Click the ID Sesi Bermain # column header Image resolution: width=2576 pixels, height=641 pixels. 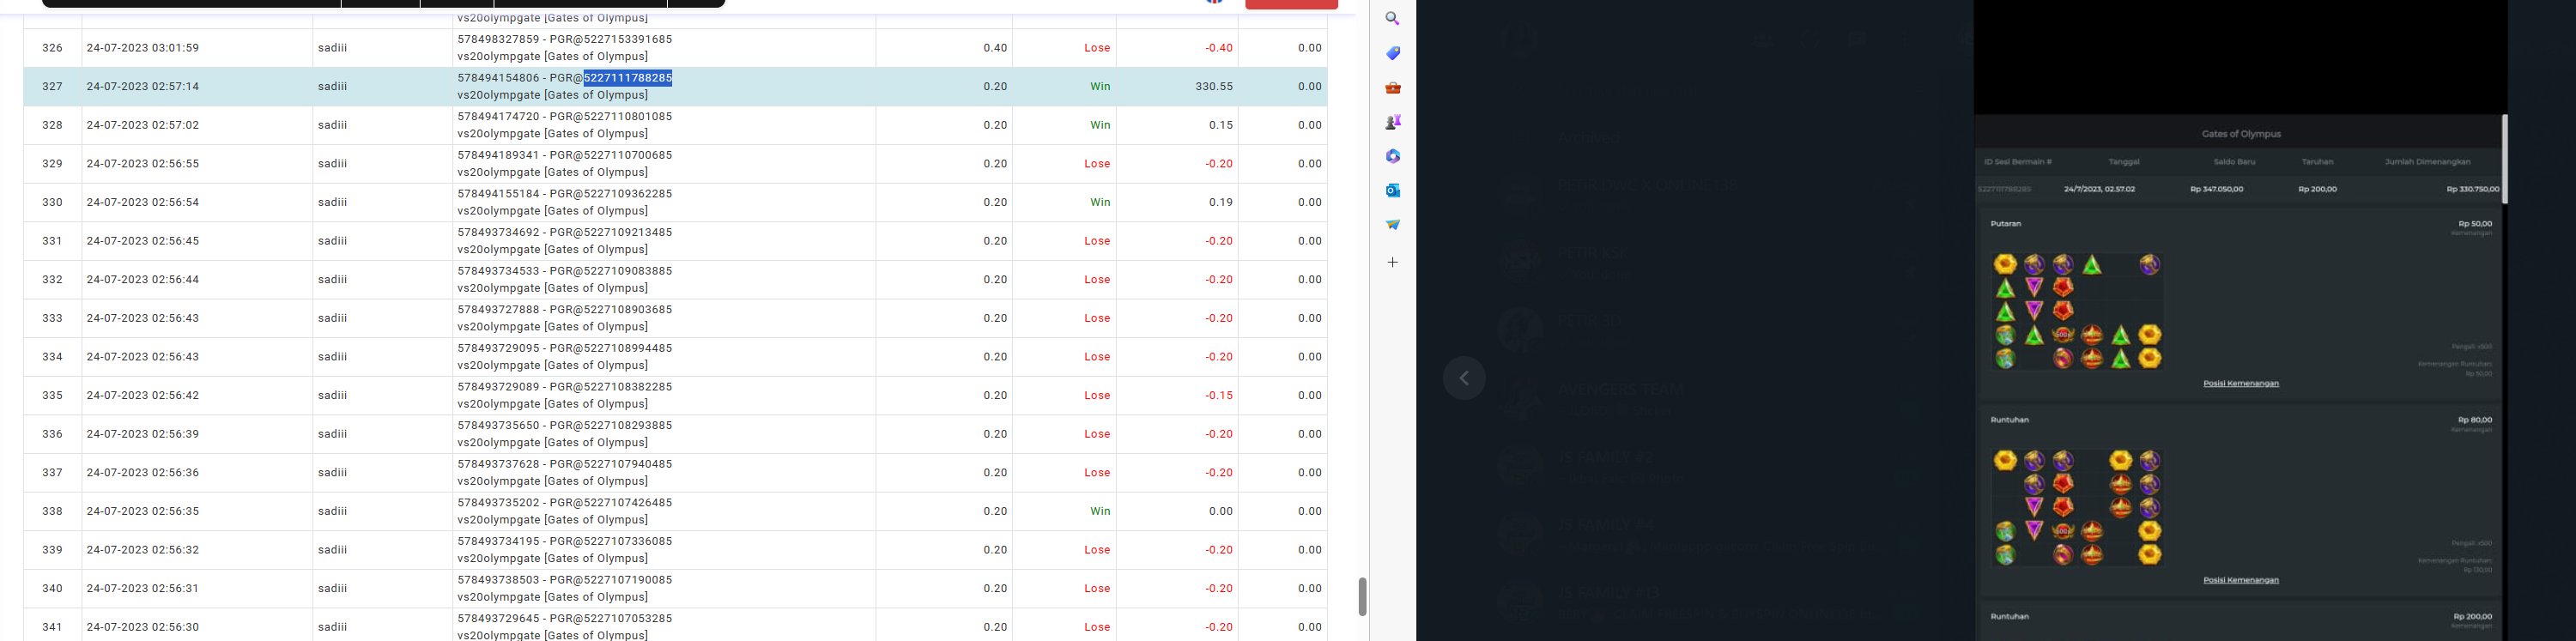pyautogui.click(x=2018, y=162)
